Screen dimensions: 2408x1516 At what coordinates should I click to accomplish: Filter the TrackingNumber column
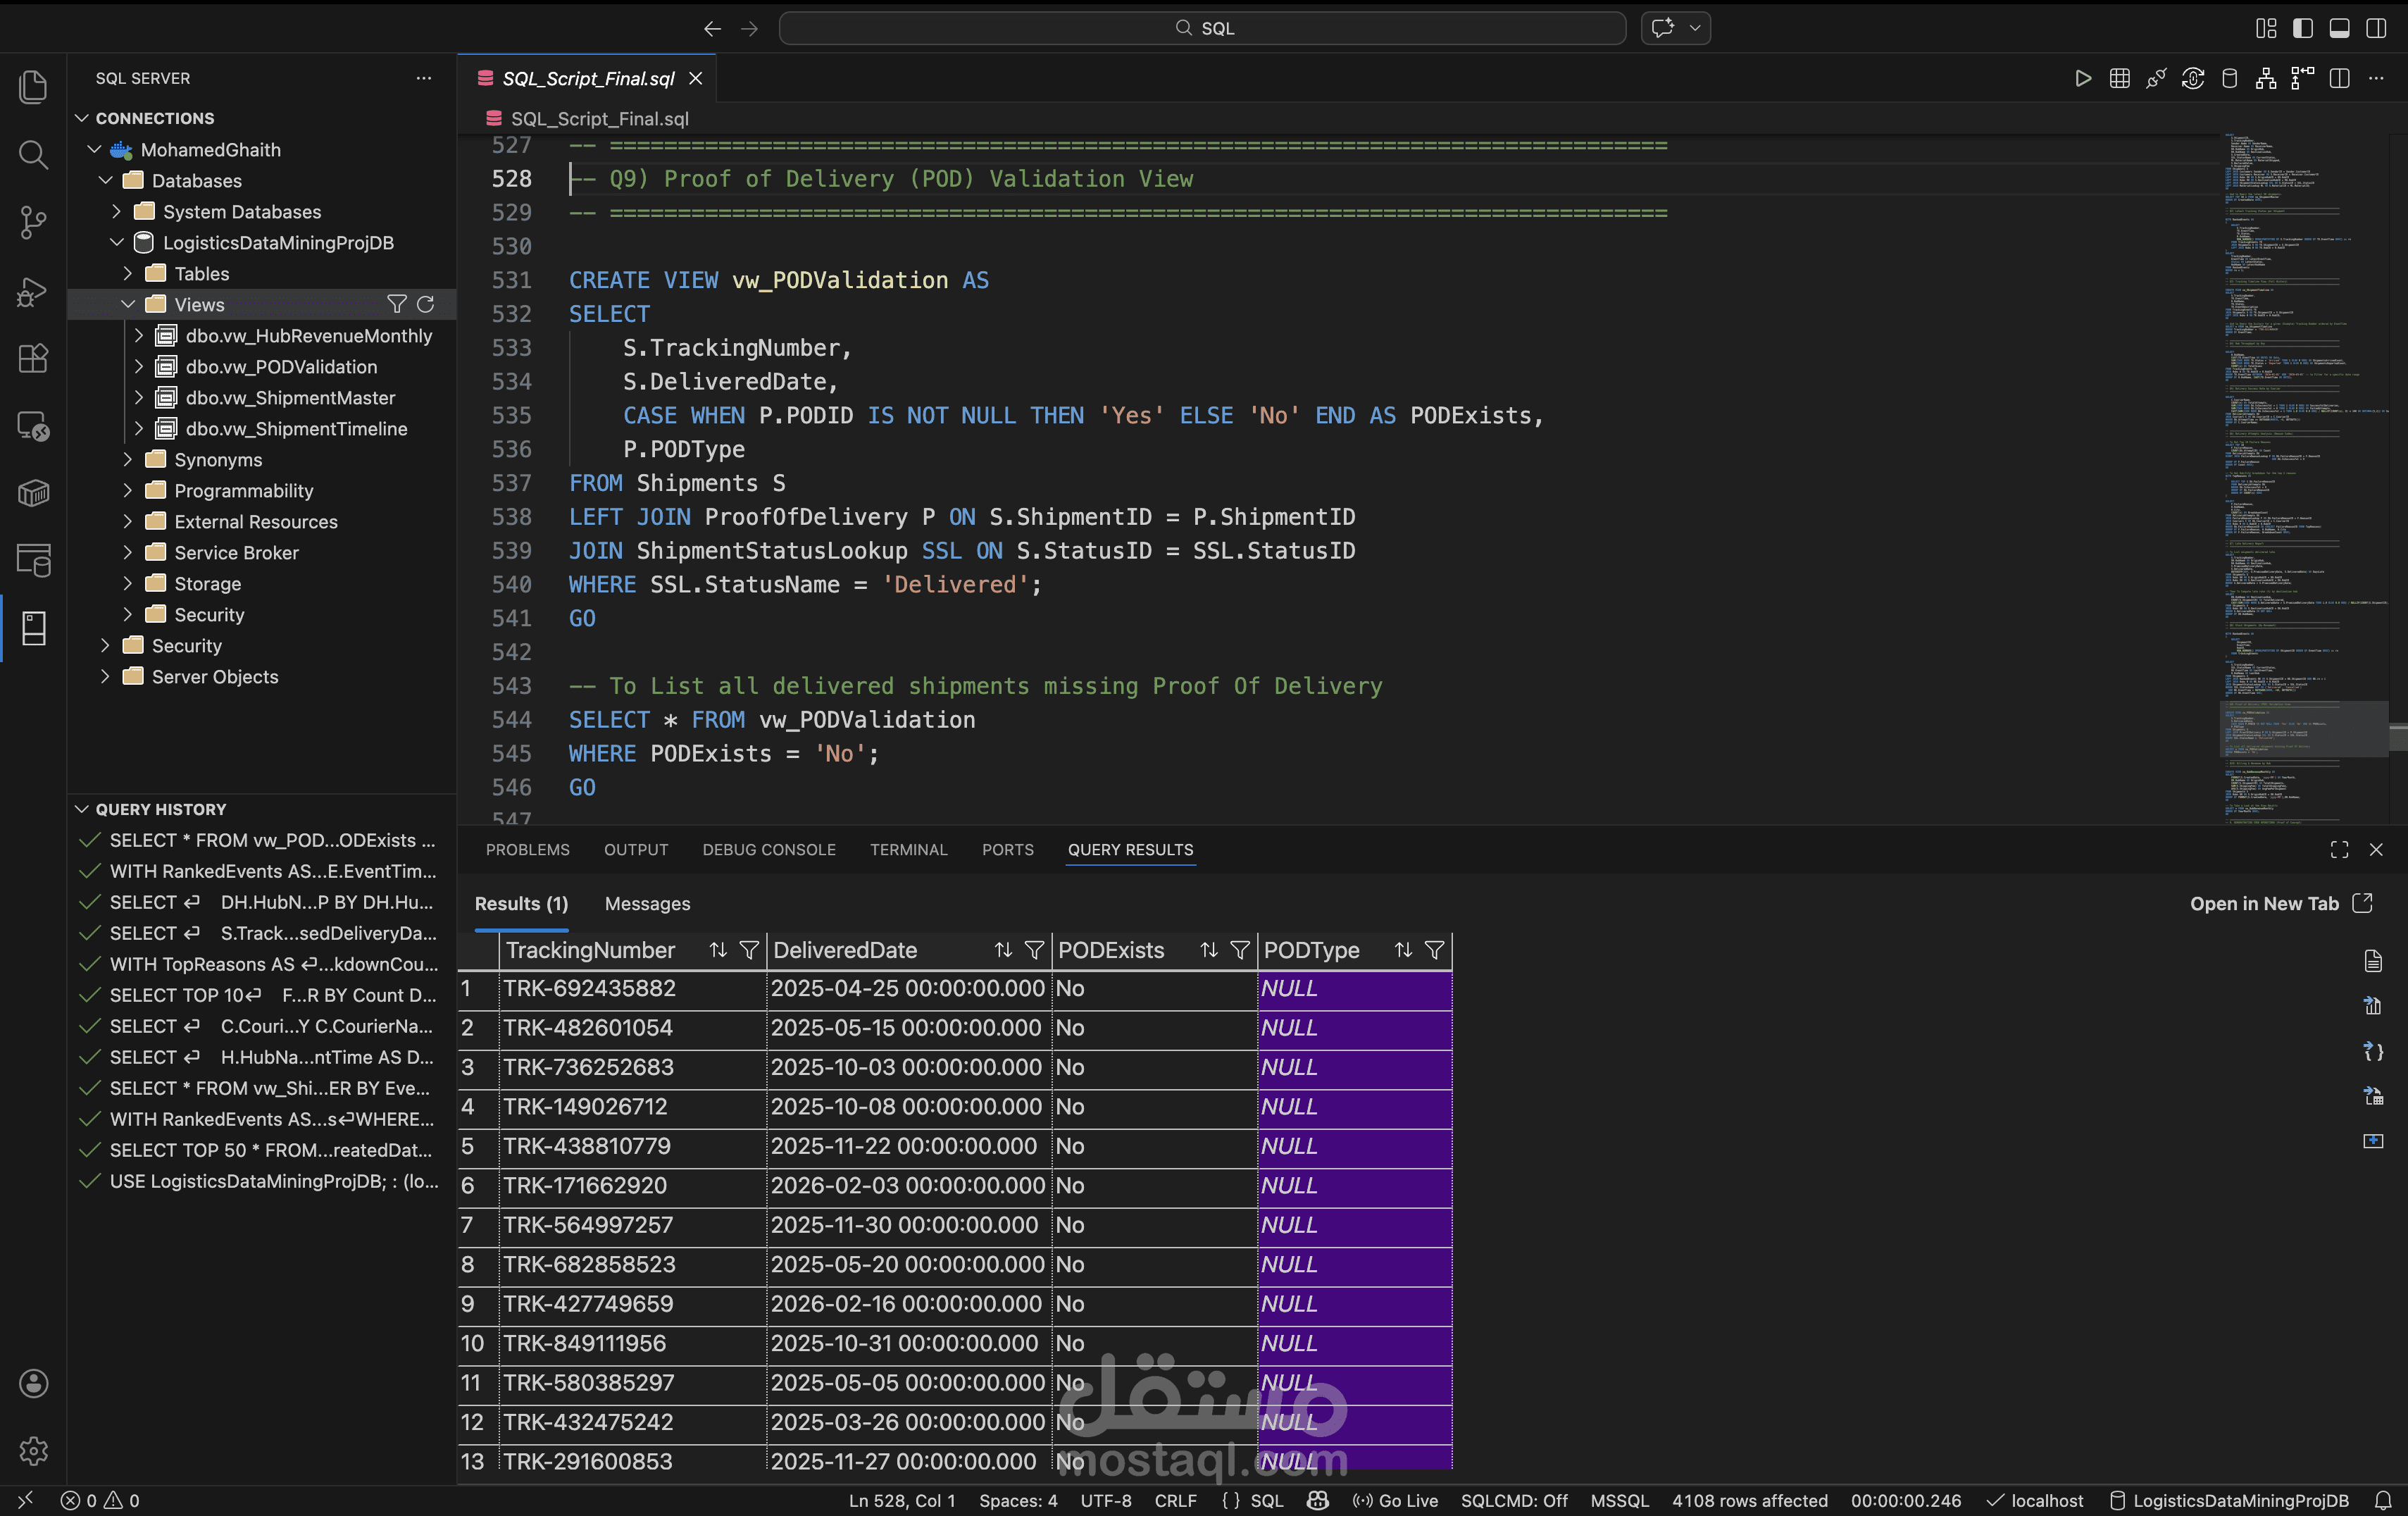point(749,950)
